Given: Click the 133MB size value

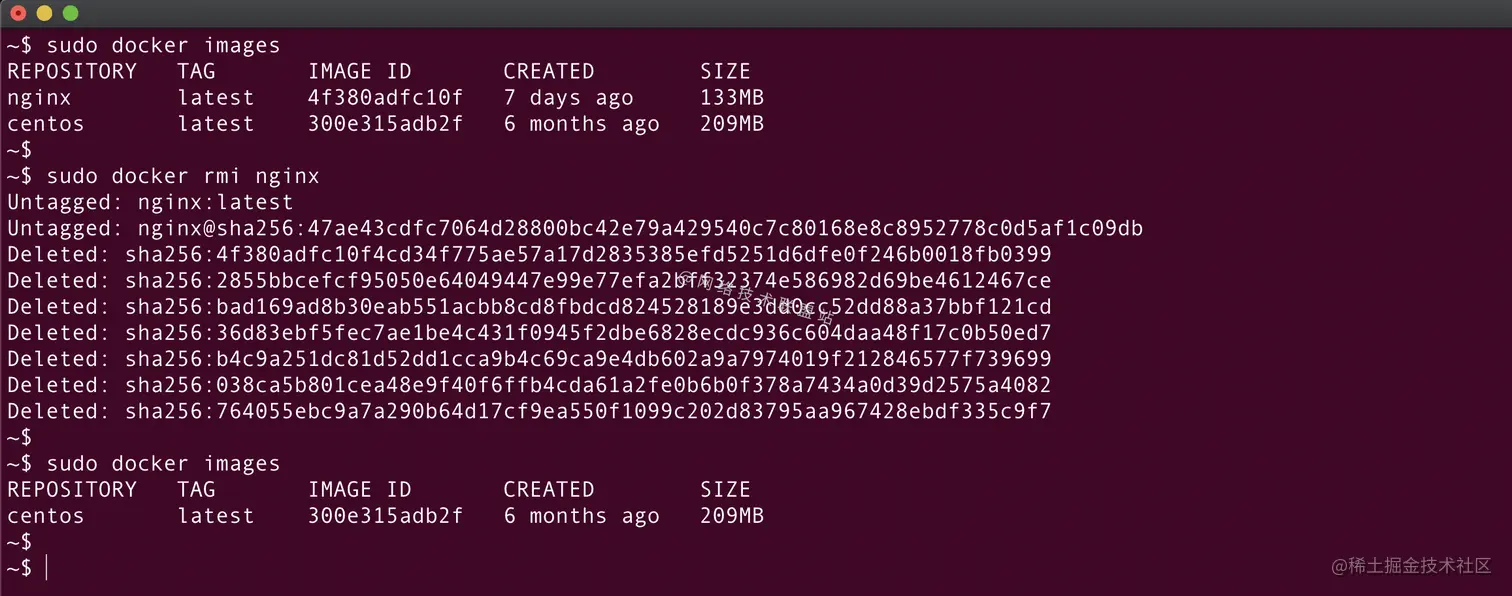Looking at the screenshot, I should point(732,98).
